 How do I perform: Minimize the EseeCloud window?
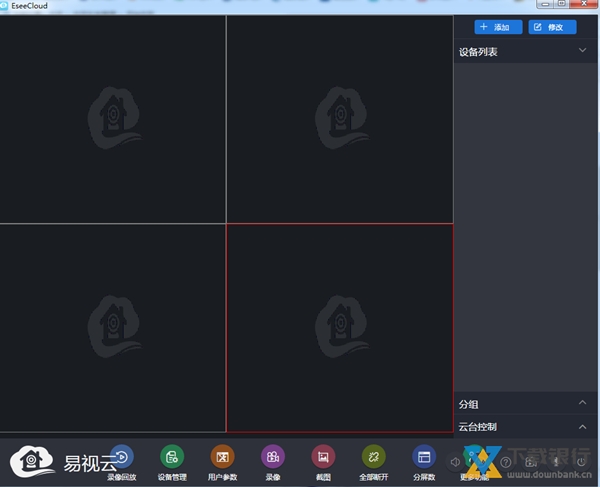pyautogui.click(x=545, y=4)
